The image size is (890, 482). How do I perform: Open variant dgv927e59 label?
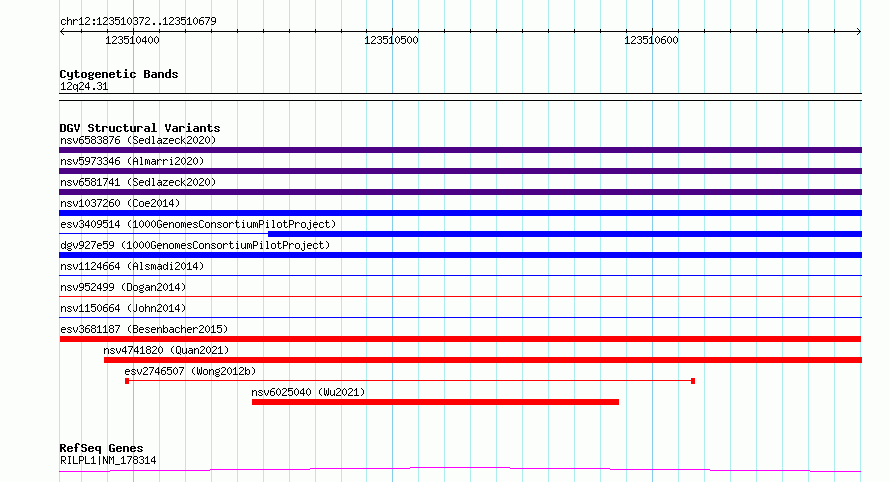click(195, 245)
